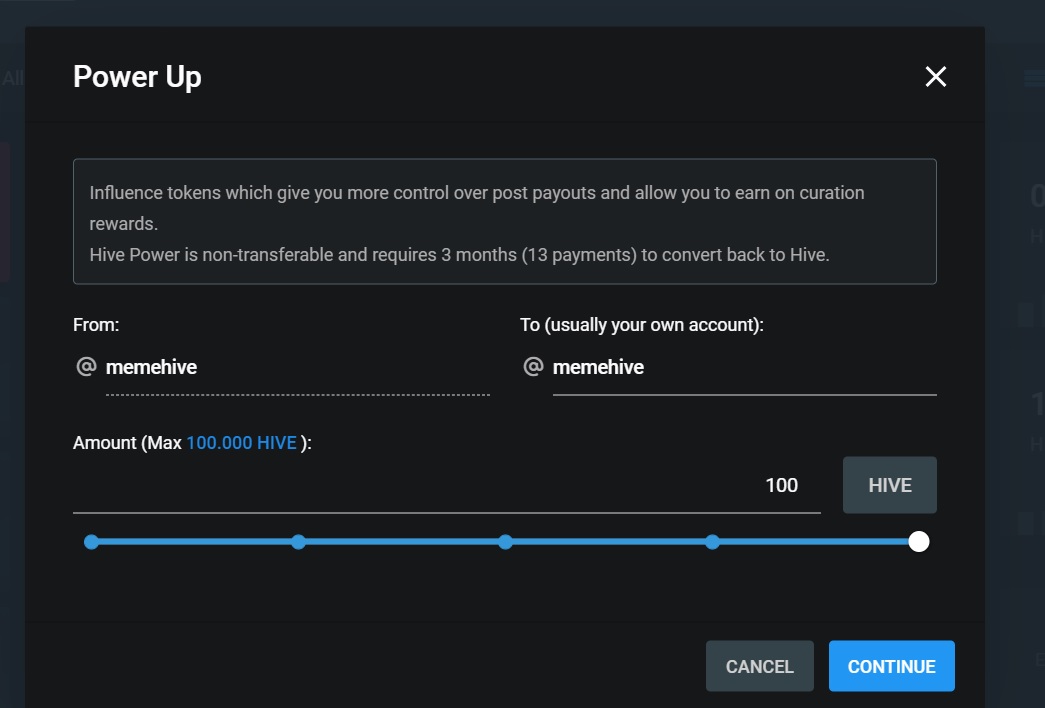Click the 'From:' label
Screen dimensions: 1045x708
coord(96,325)
